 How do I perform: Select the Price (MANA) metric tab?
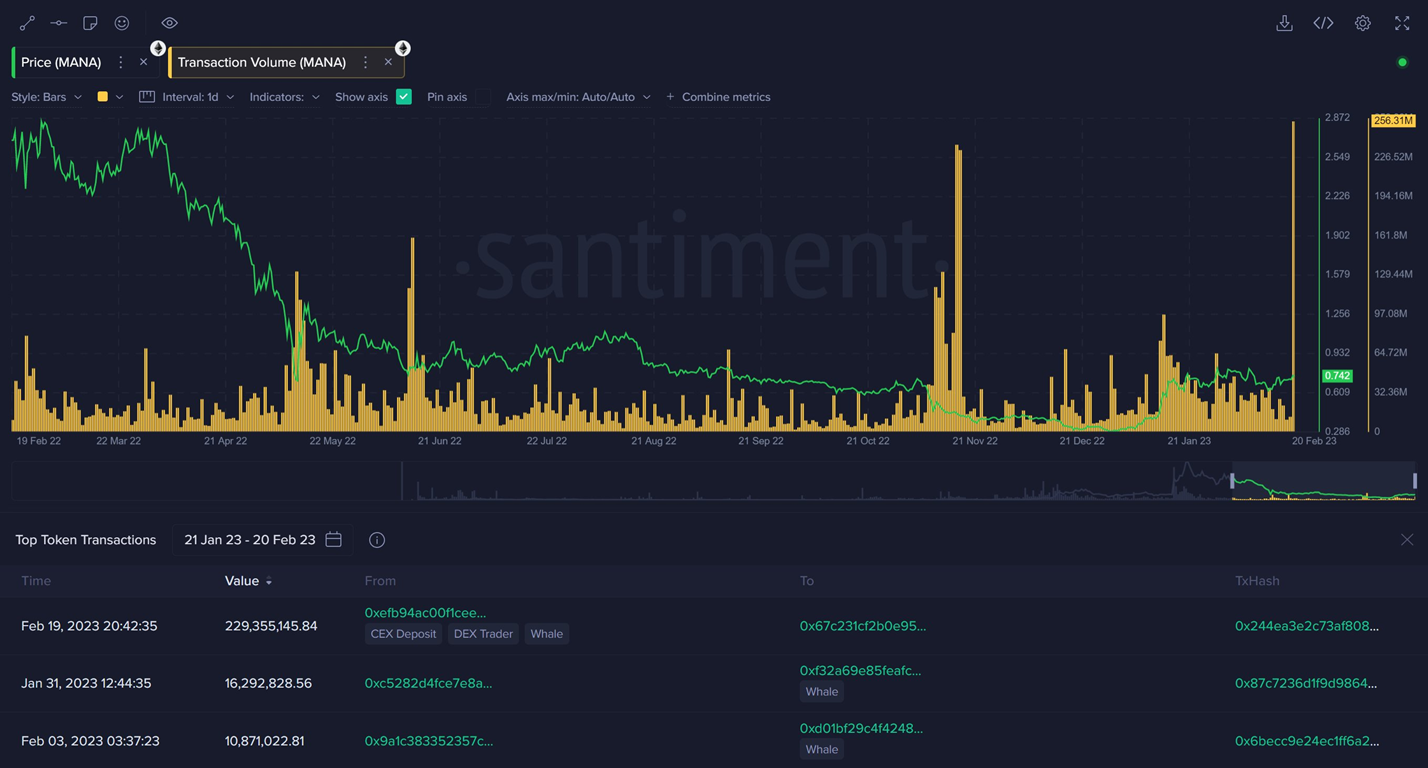tap(61, 62)
